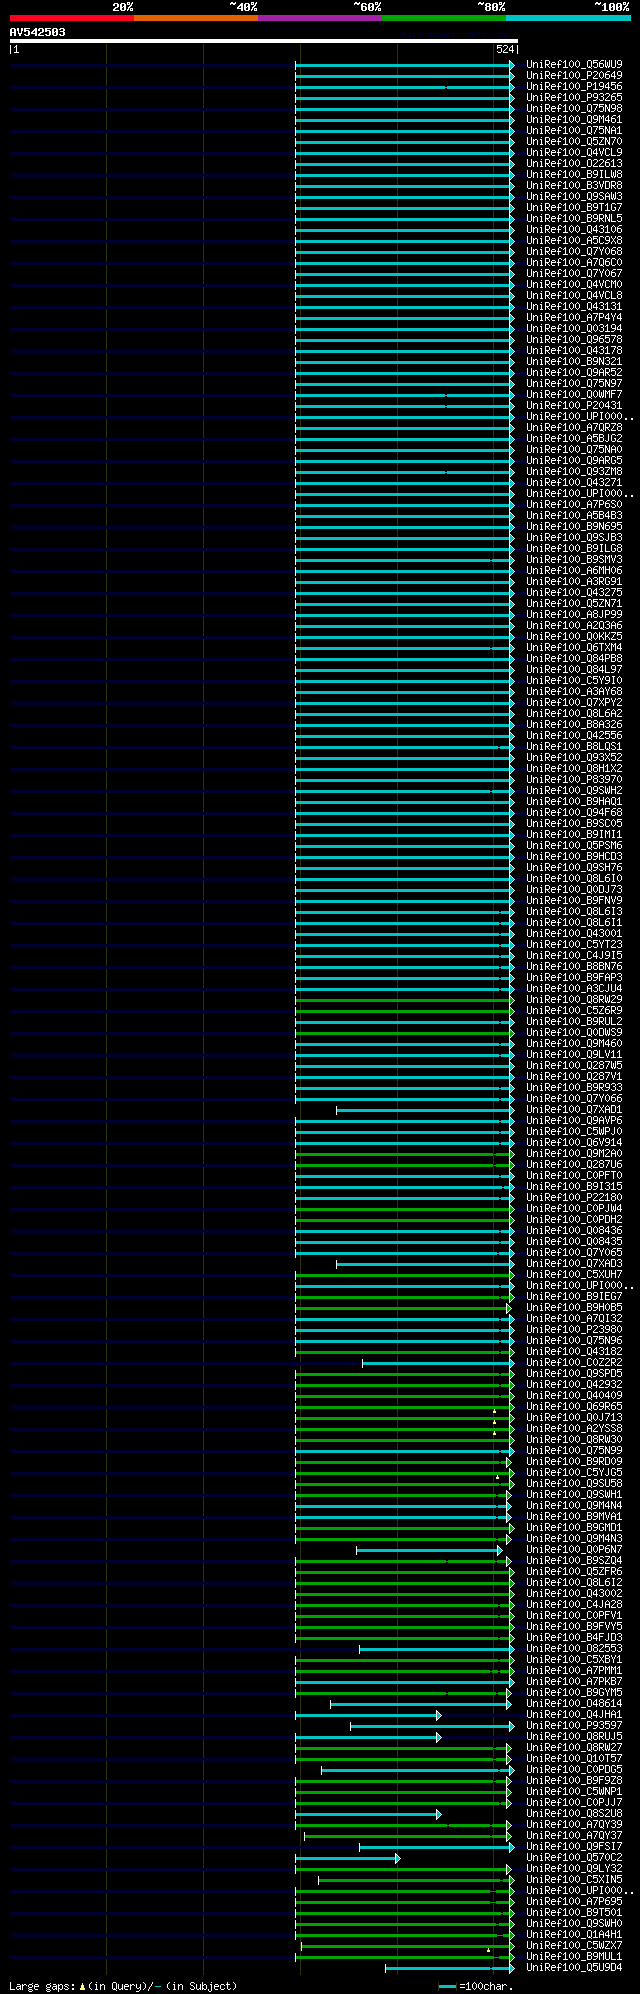Click the red ~20% identity legend bar
The width and height of the screenshot is (640, 1994).
point(72,17)
